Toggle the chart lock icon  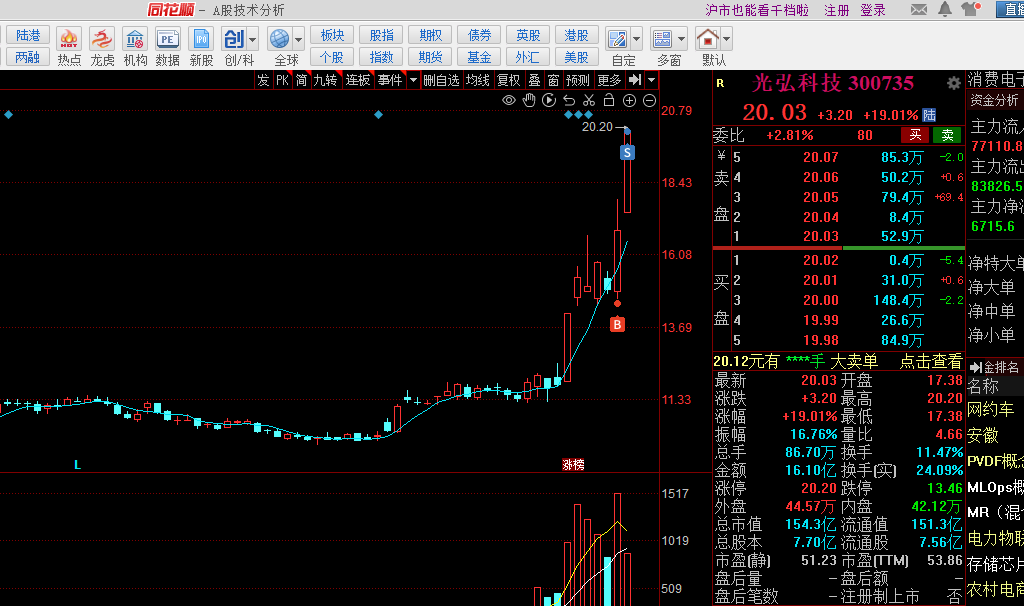[x=609, y=100]
